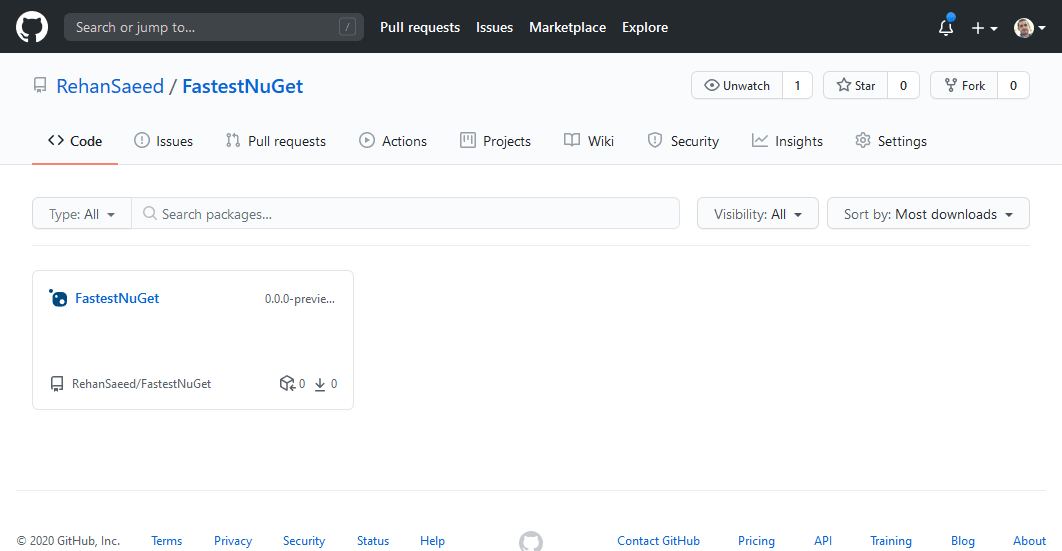Click the NuGet package icon on card

(58, 298)
